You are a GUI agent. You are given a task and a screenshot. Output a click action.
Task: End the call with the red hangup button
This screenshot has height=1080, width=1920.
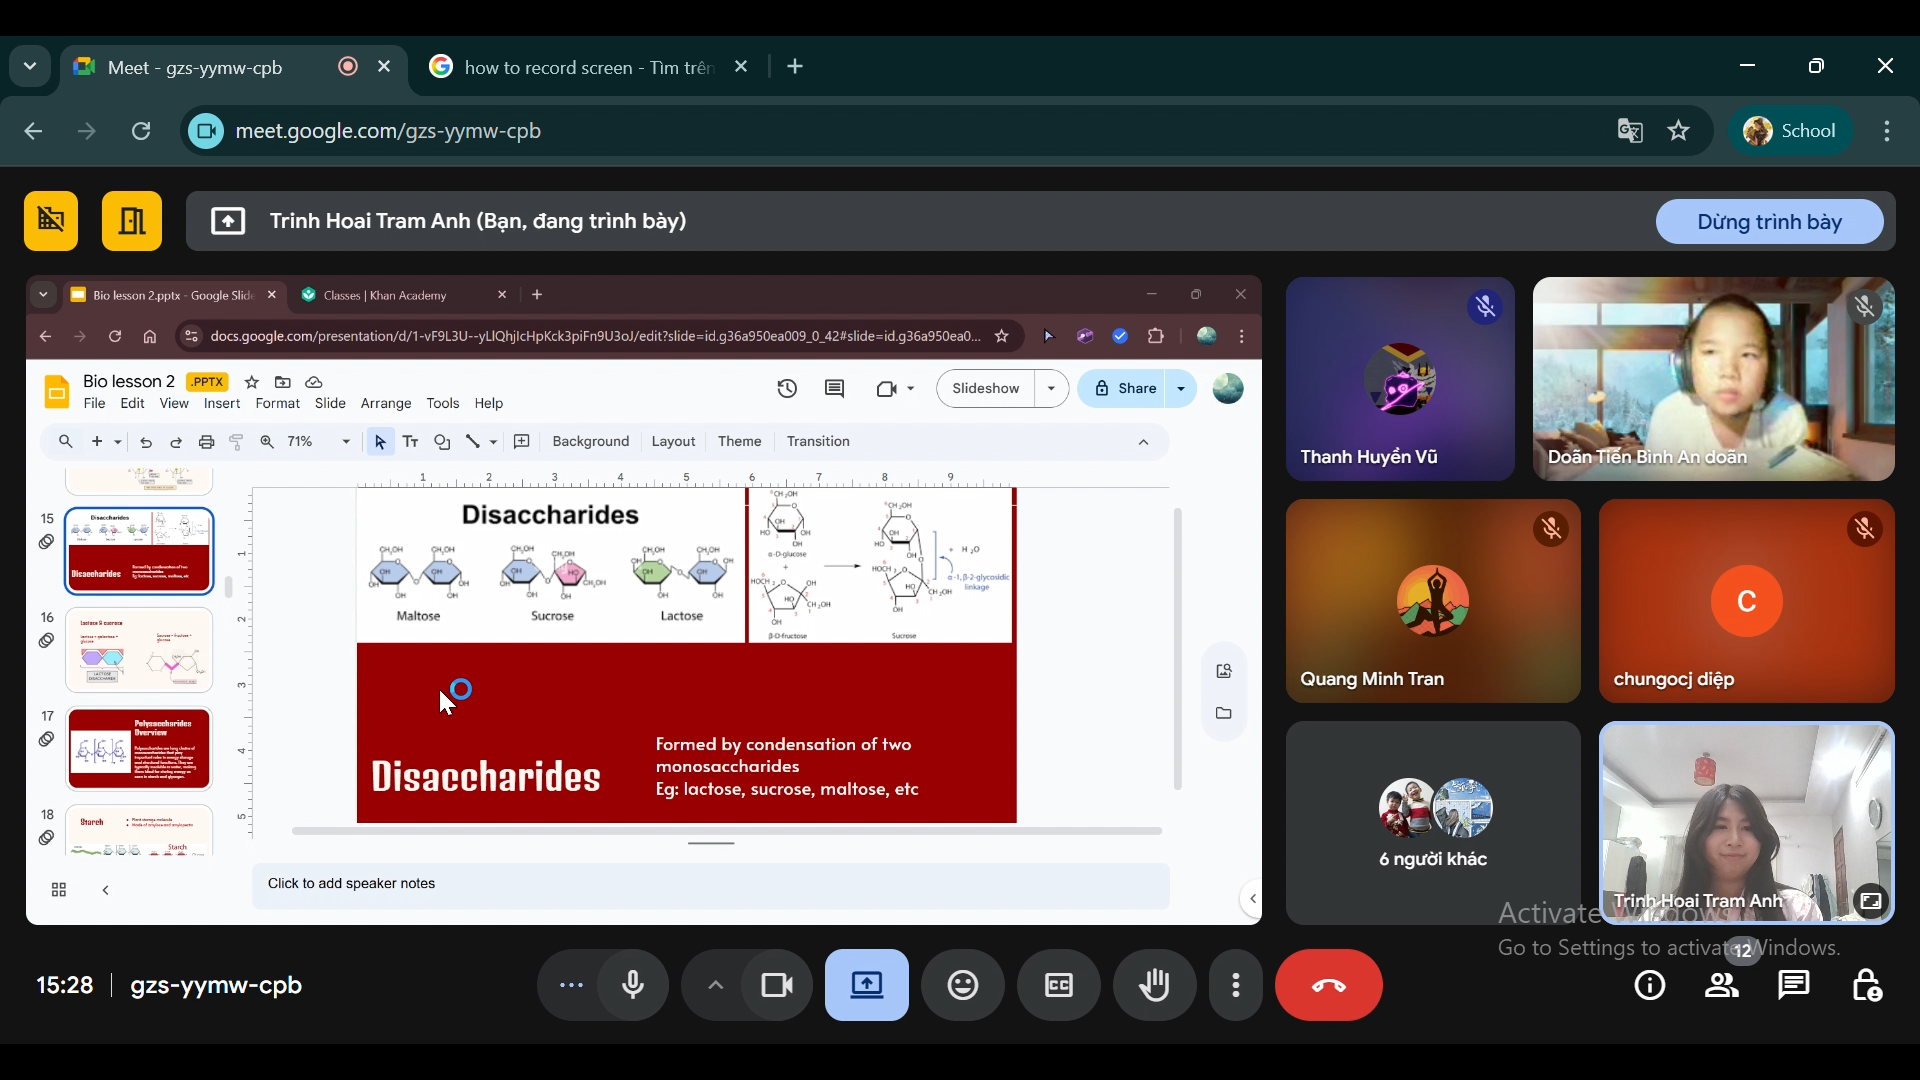[1329, 984]
